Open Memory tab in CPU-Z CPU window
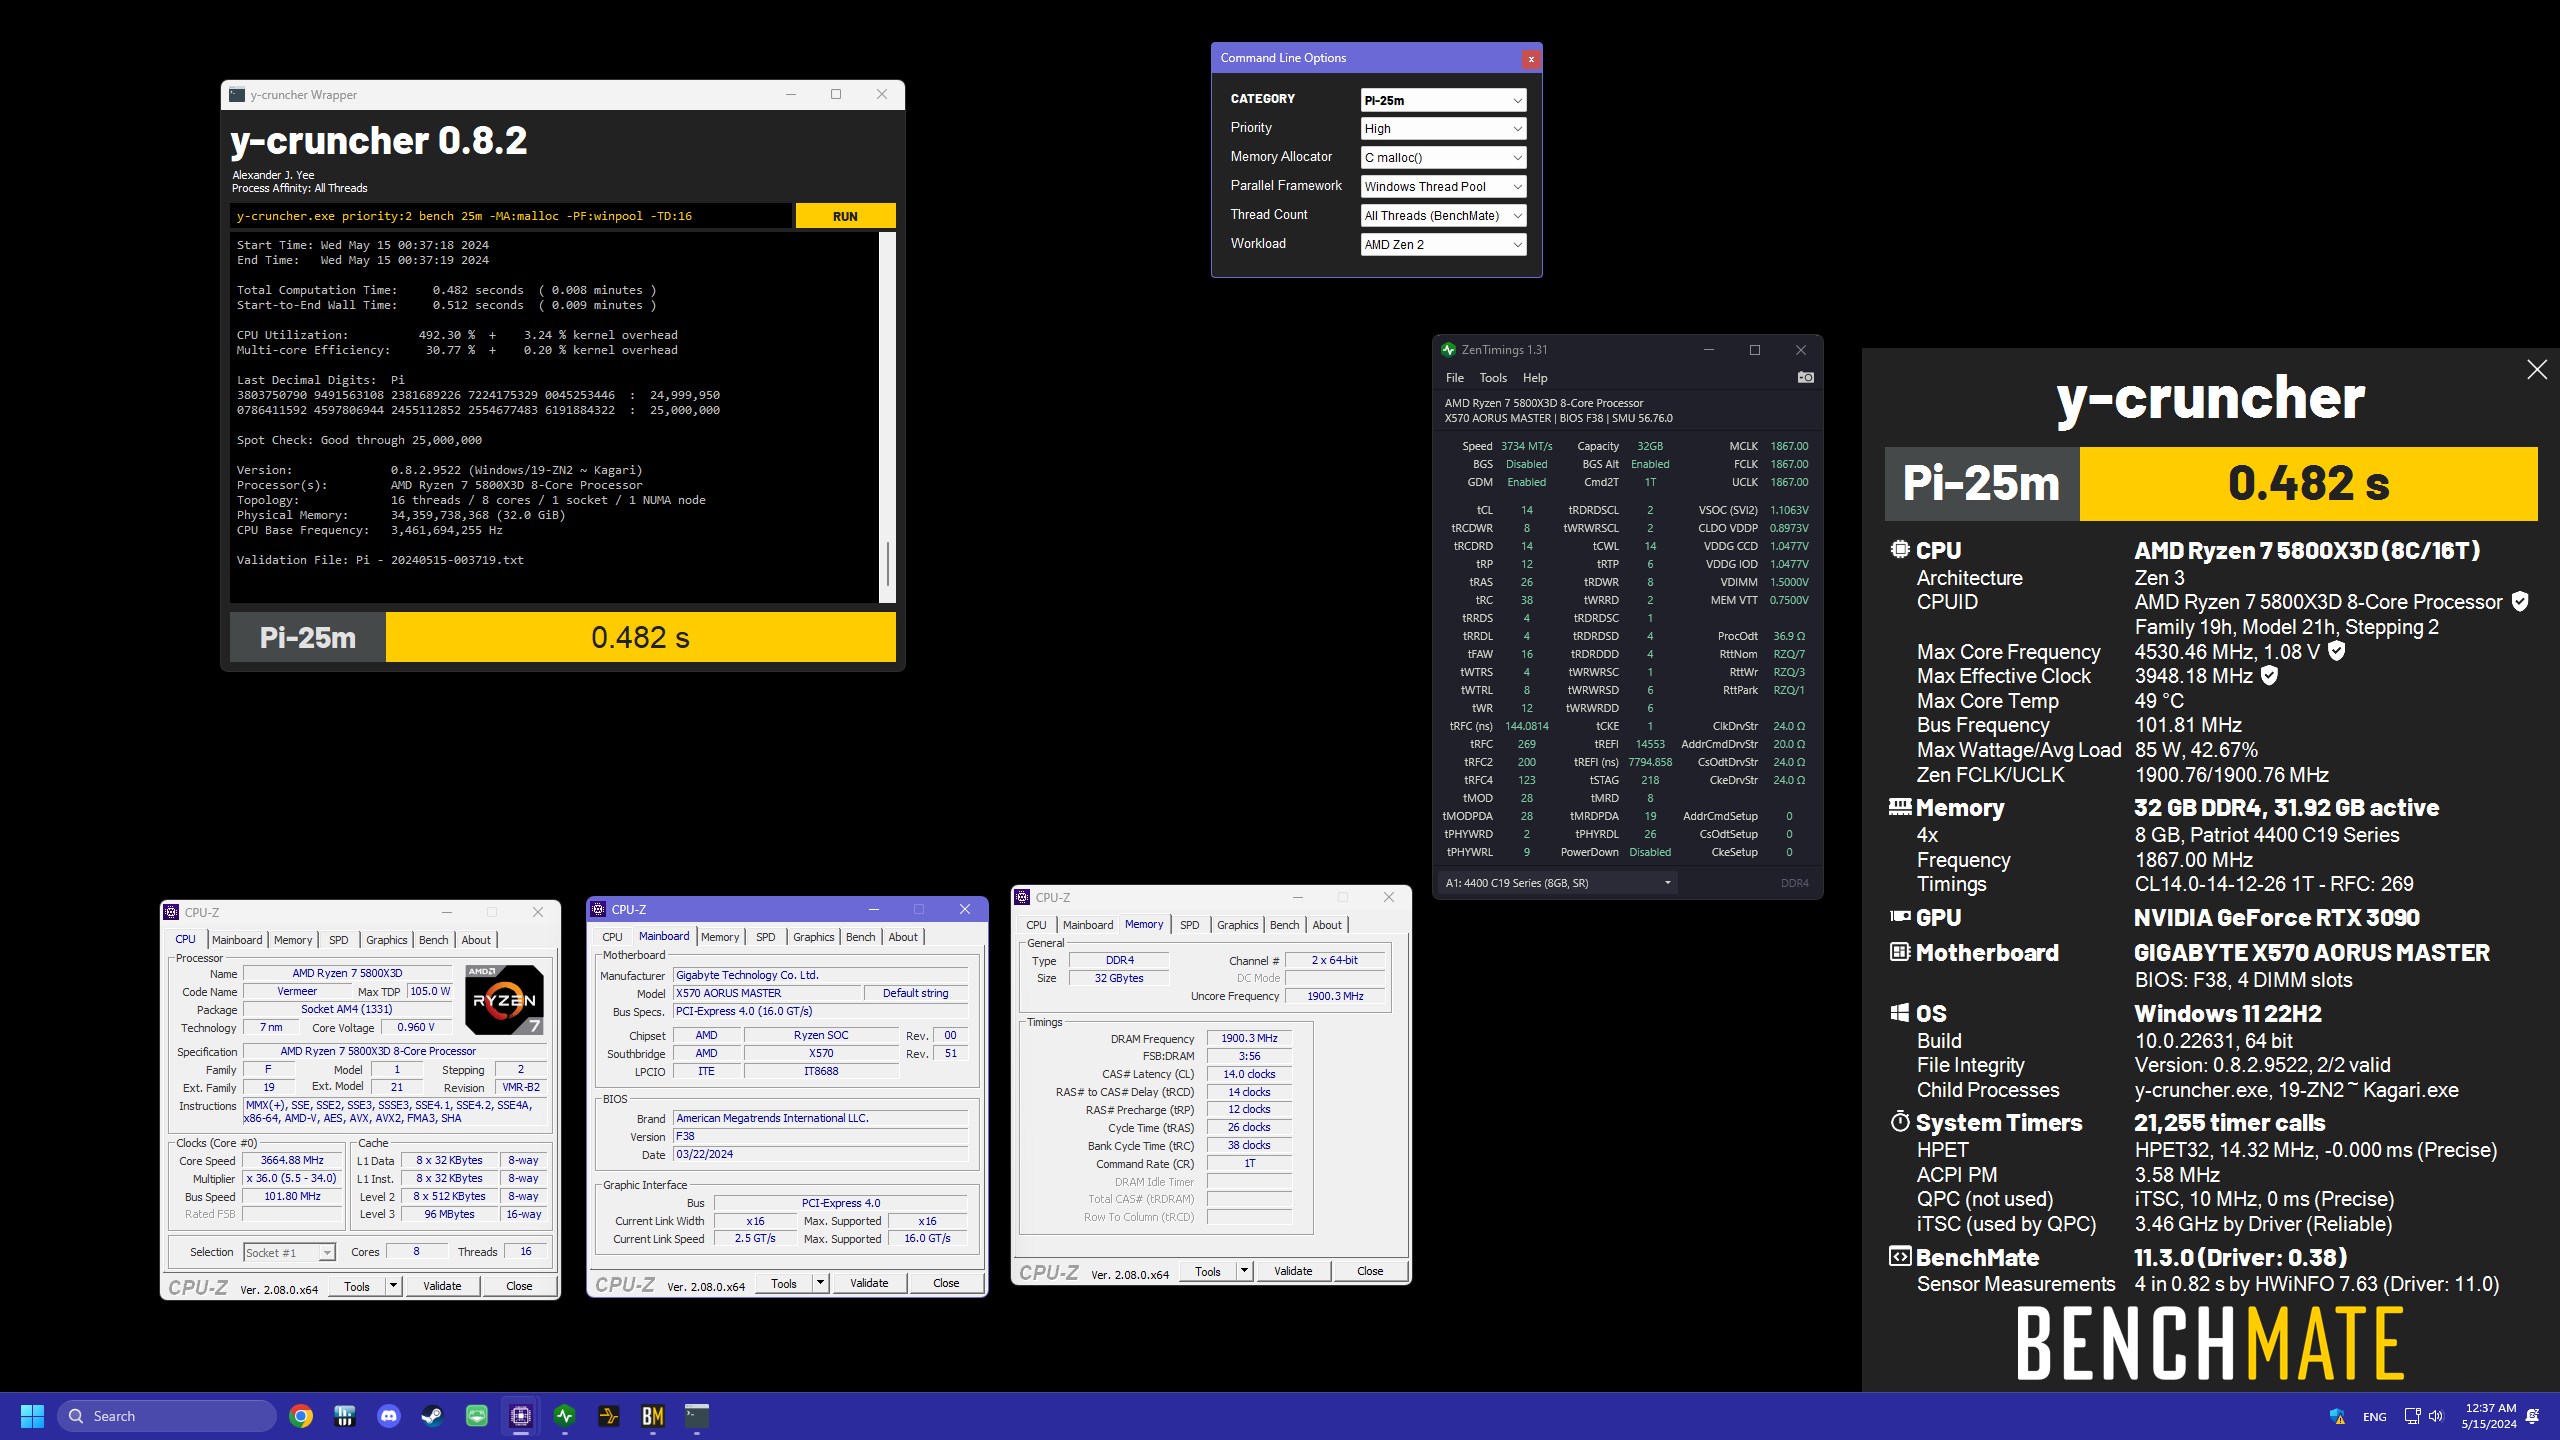The height and width of the screenshot is (1440, 2560). (292, 940)
